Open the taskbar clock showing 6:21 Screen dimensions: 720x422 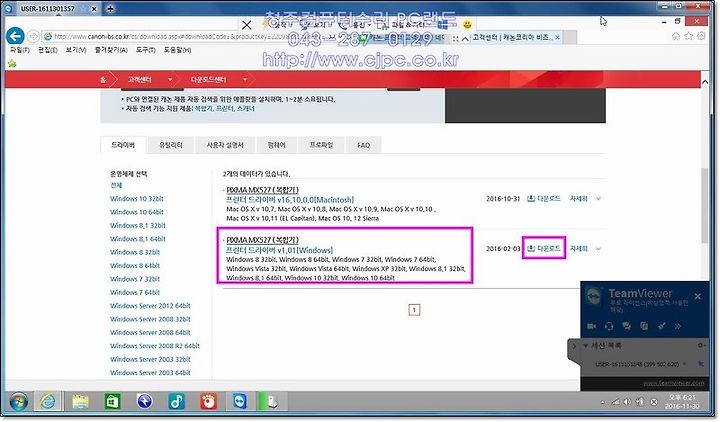(681, 402)
